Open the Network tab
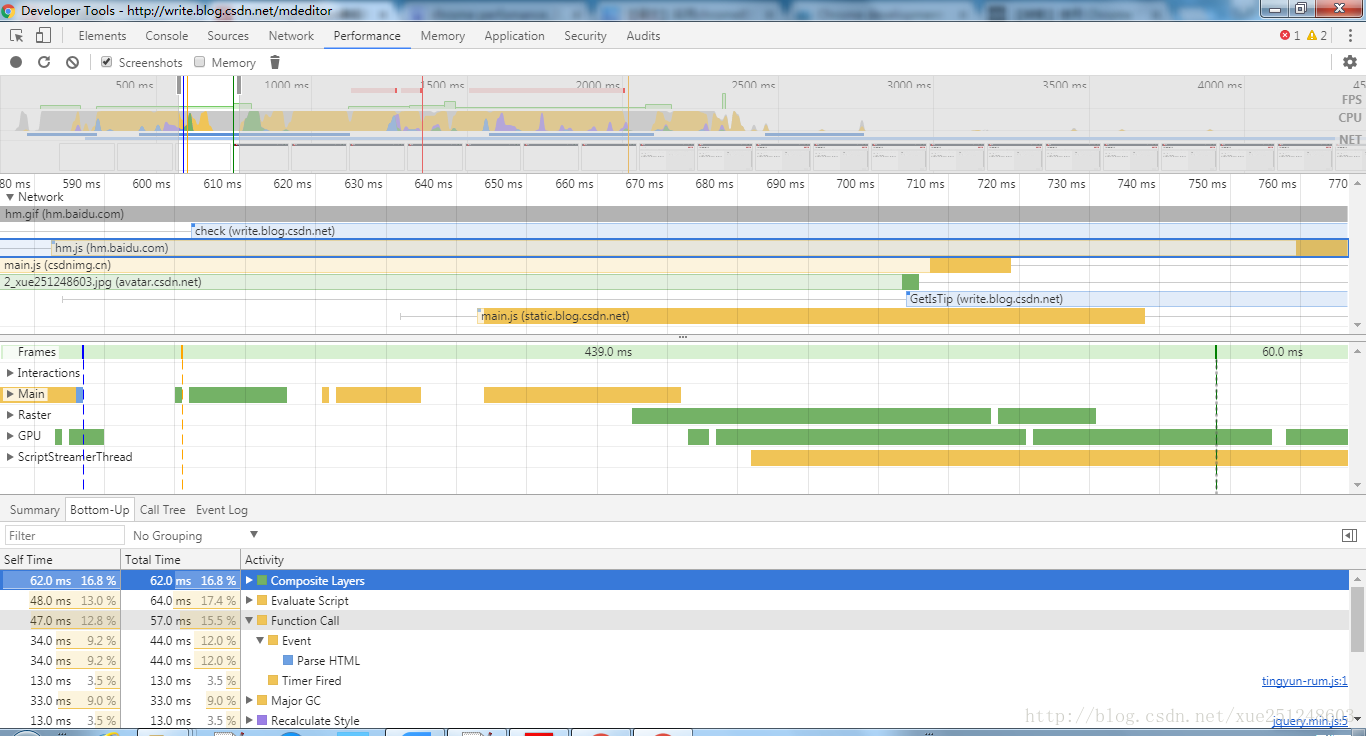Image resolution: width=1366 pixels, height=736 pixels. click(x=291, y=36)
